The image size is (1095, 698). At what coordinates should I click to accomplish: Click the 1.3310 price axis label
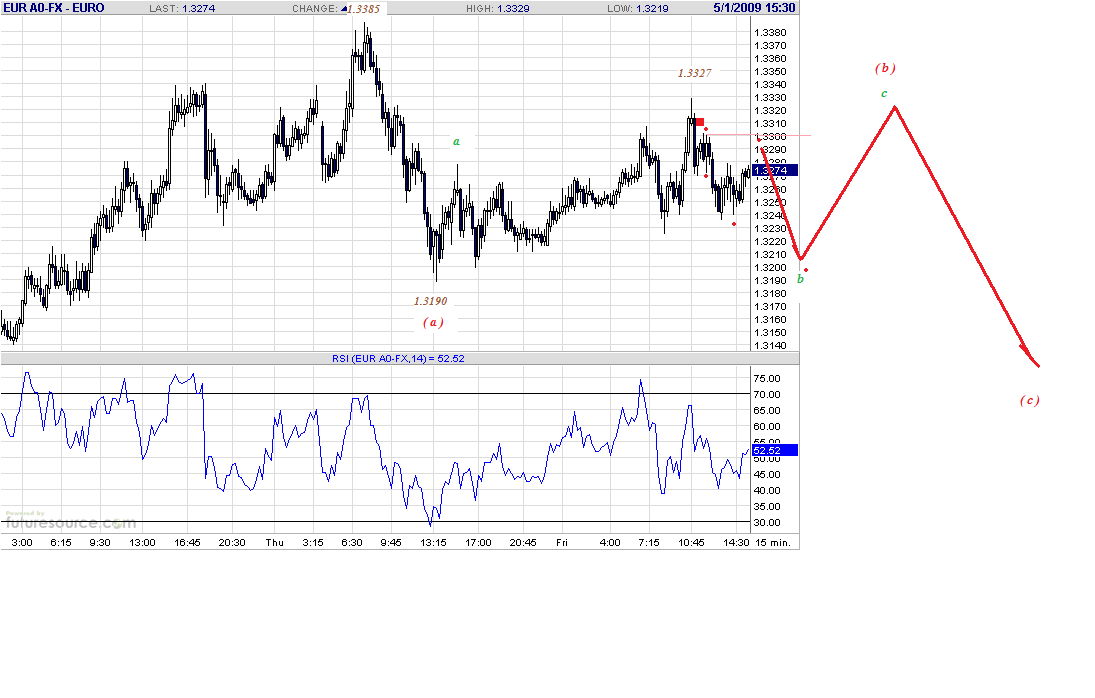770,124
